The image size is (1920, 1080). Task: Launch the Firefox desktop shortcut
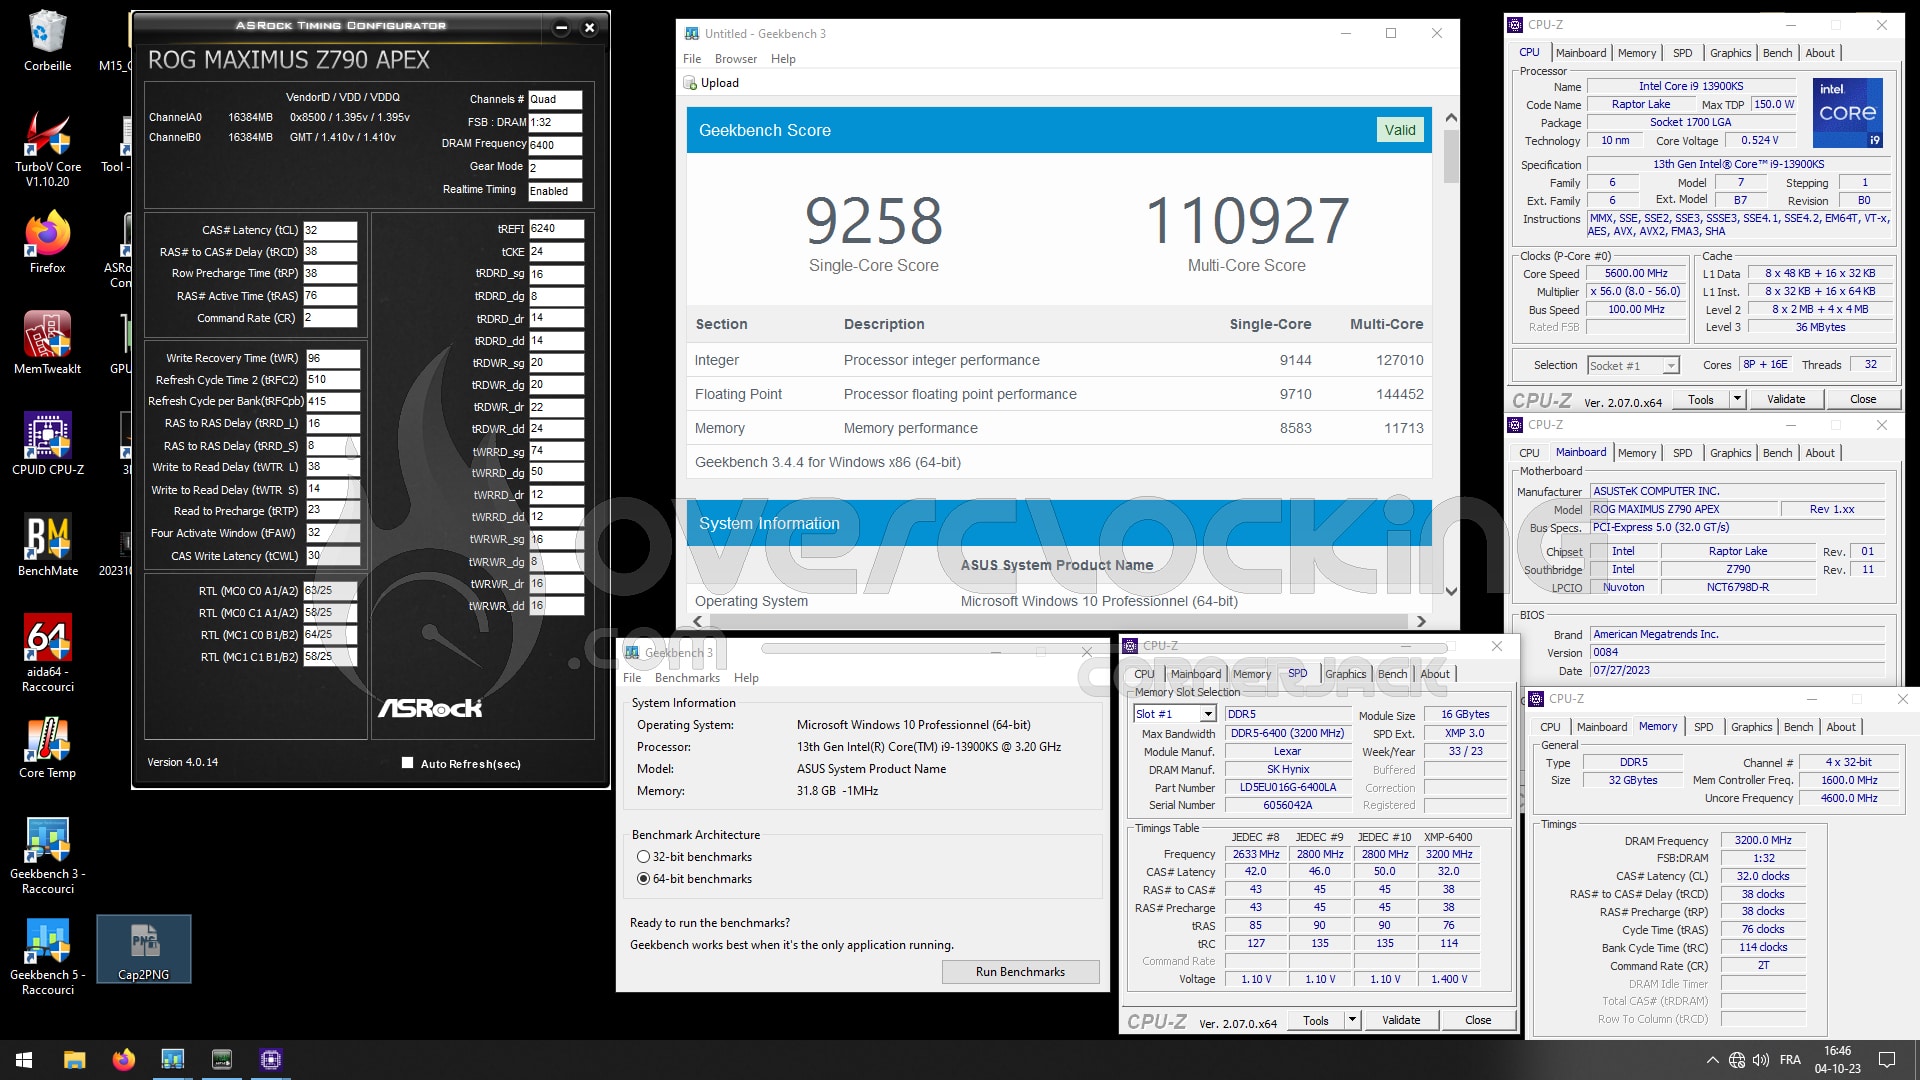pyautogui.click(x=47, y=243)
